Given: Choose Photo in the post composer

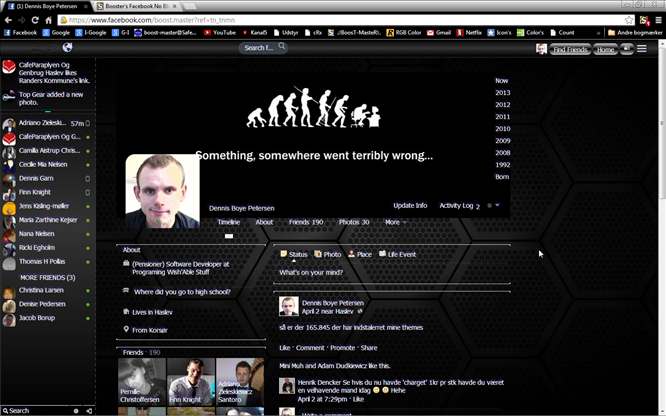Looking at the screenshot, I should (327, 254).
